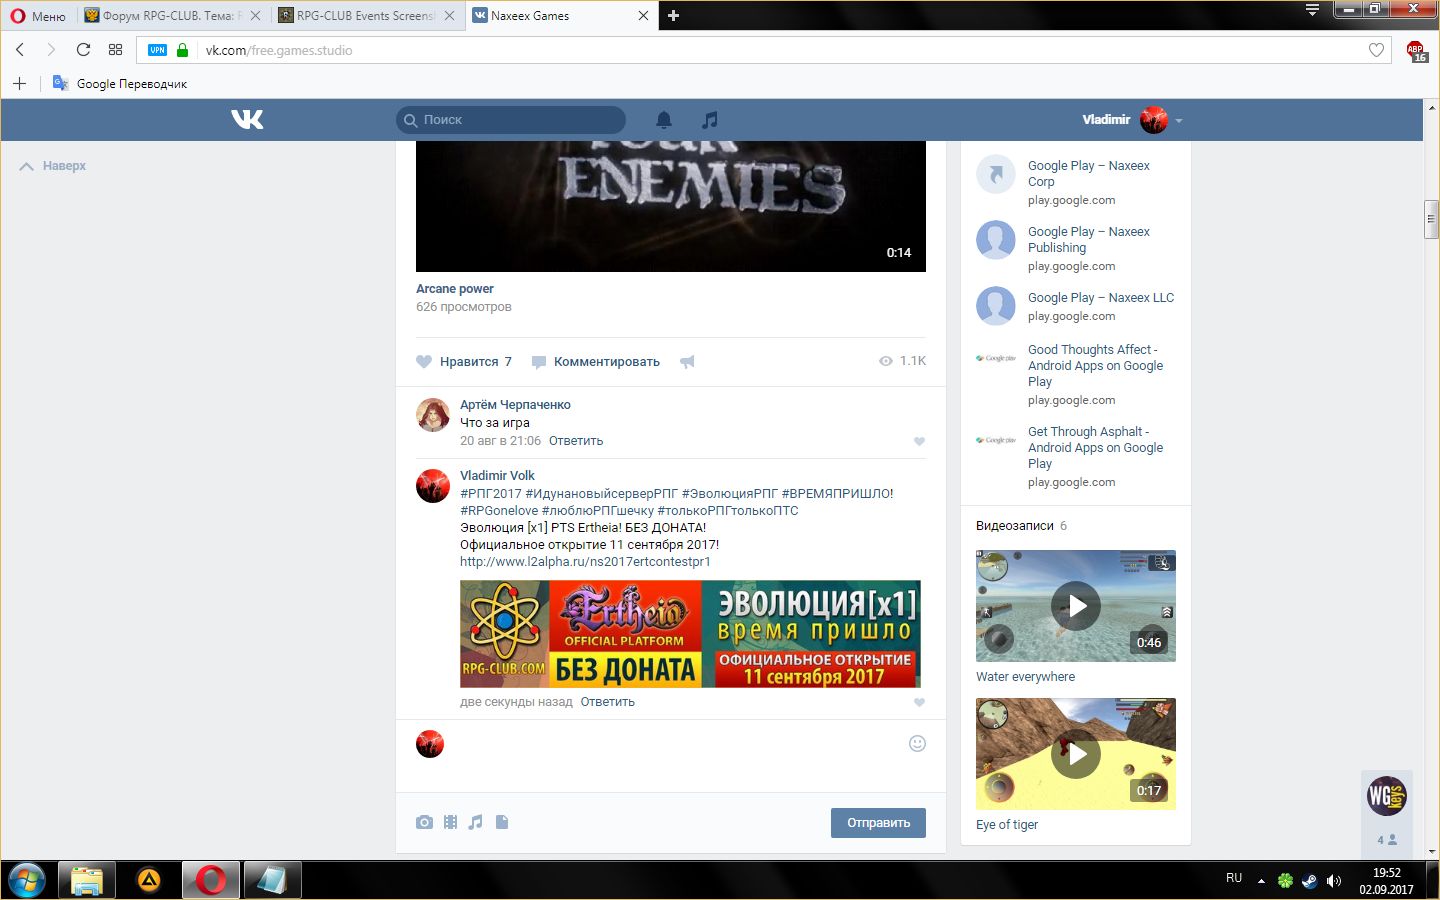Play the Arcane power video thumbnail
This screenshot has width=1440, height=900.
(671, 206)
